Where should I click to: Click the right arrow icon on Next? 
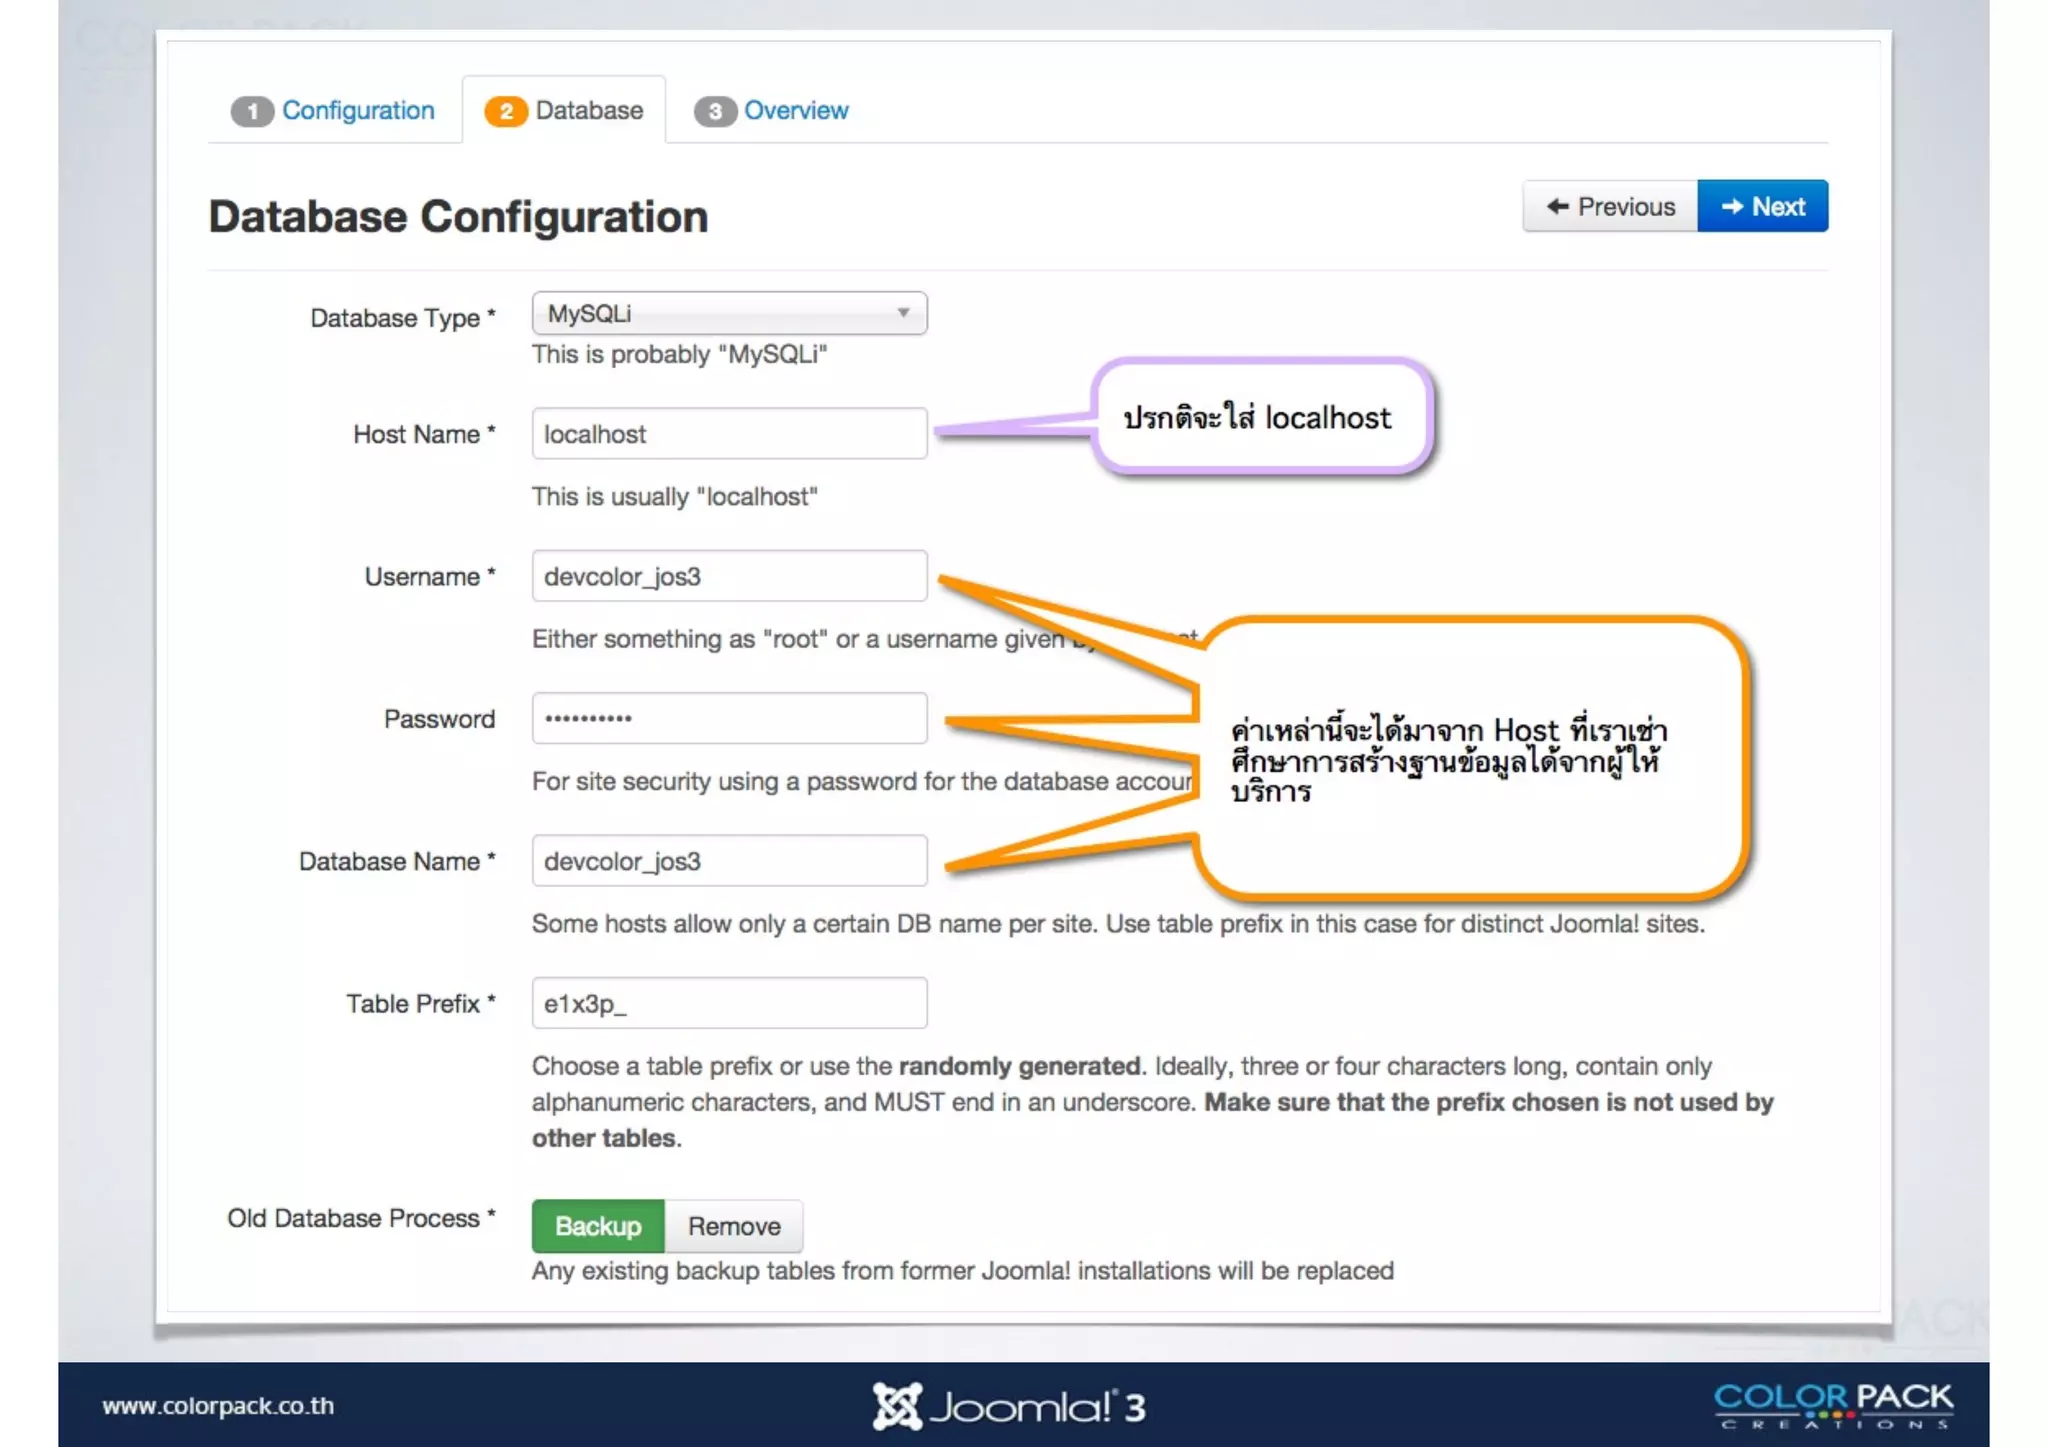pos(1732,206)
